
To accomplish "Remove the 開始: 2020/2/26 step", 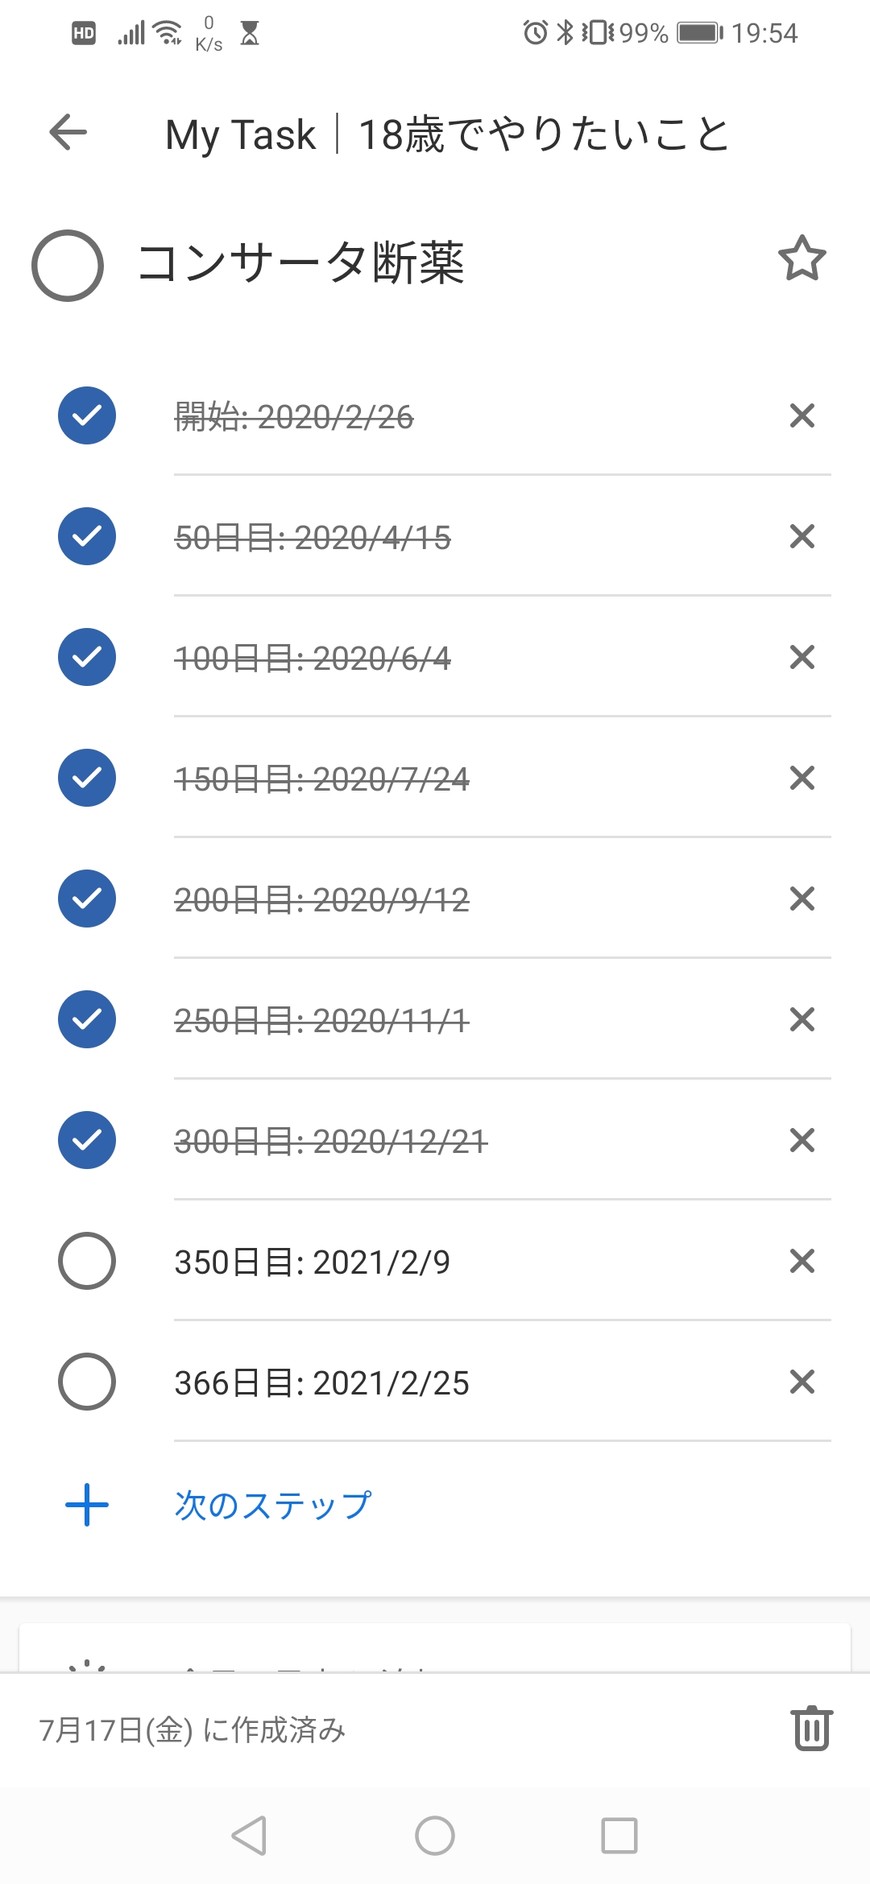I will tap(802, 416).
